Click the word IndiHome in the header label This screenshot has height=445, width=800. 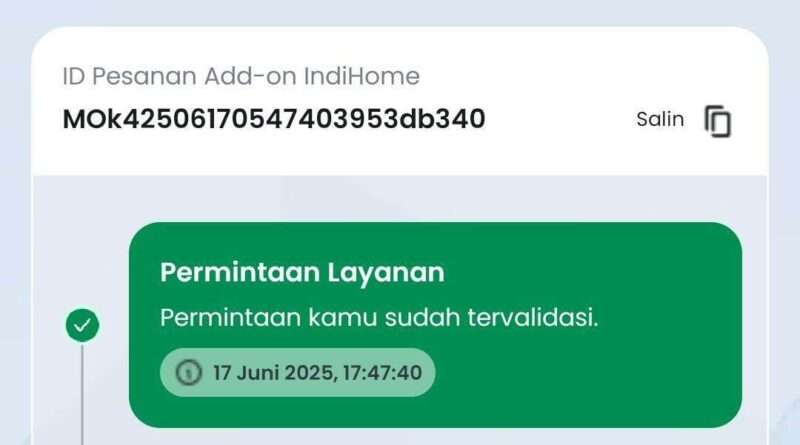pos(362,77)
